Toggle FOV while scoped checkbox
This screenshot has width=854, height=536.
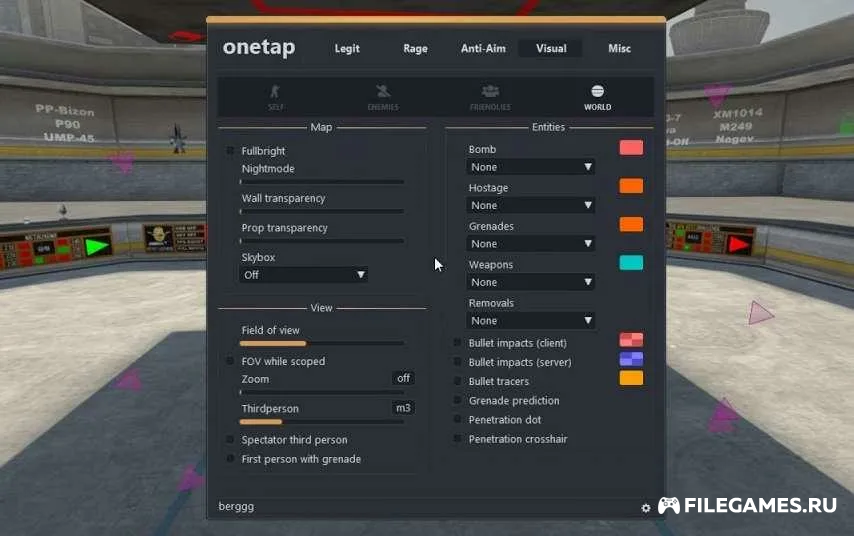point(230,361)
